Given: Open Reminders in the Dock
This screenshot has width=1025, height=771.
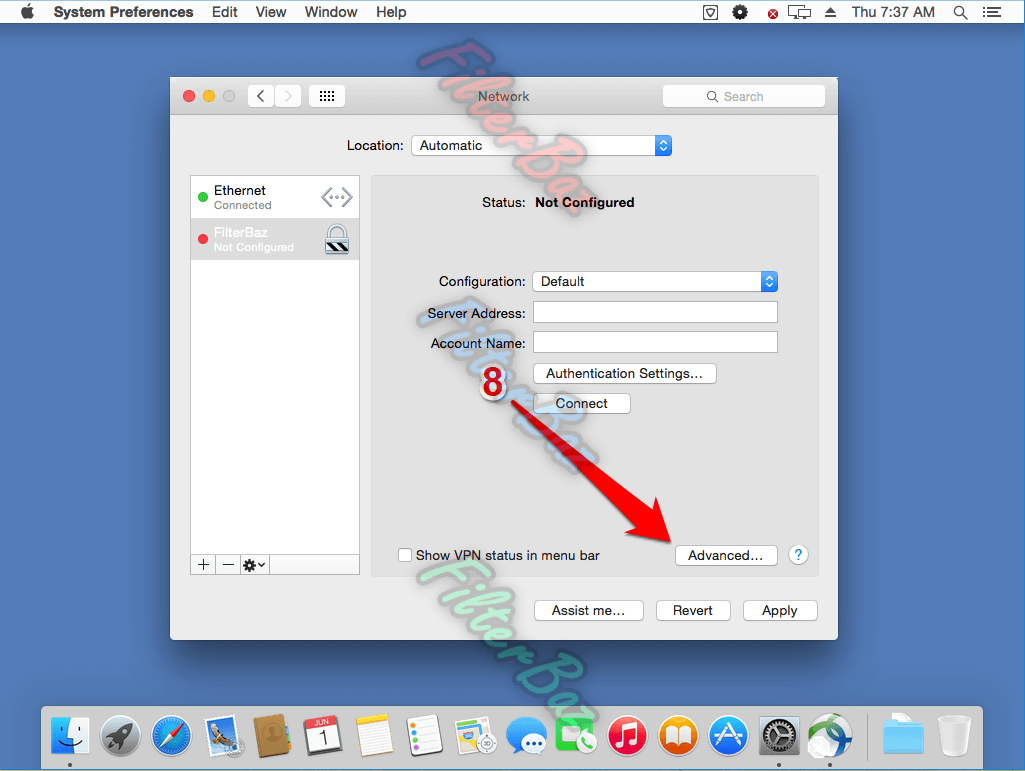Looking at the screenshot, I should [x=425, y=736].
